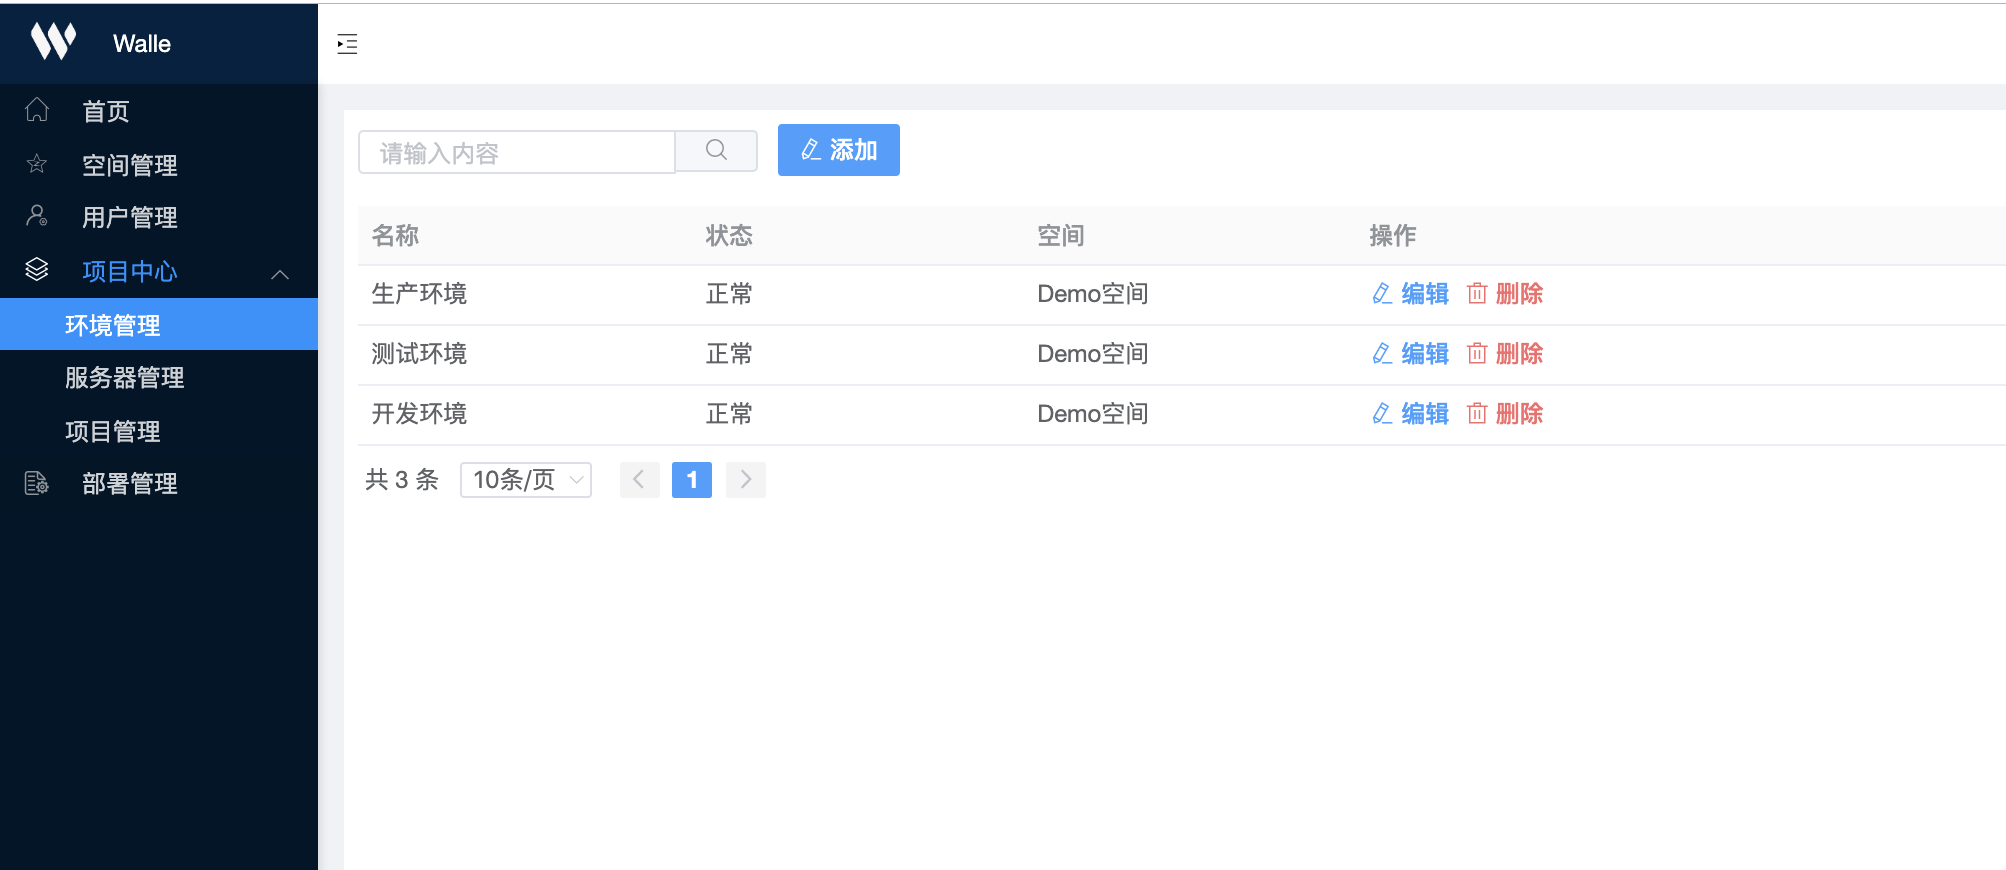Click the Walle logo icon

tap(53, 42)
